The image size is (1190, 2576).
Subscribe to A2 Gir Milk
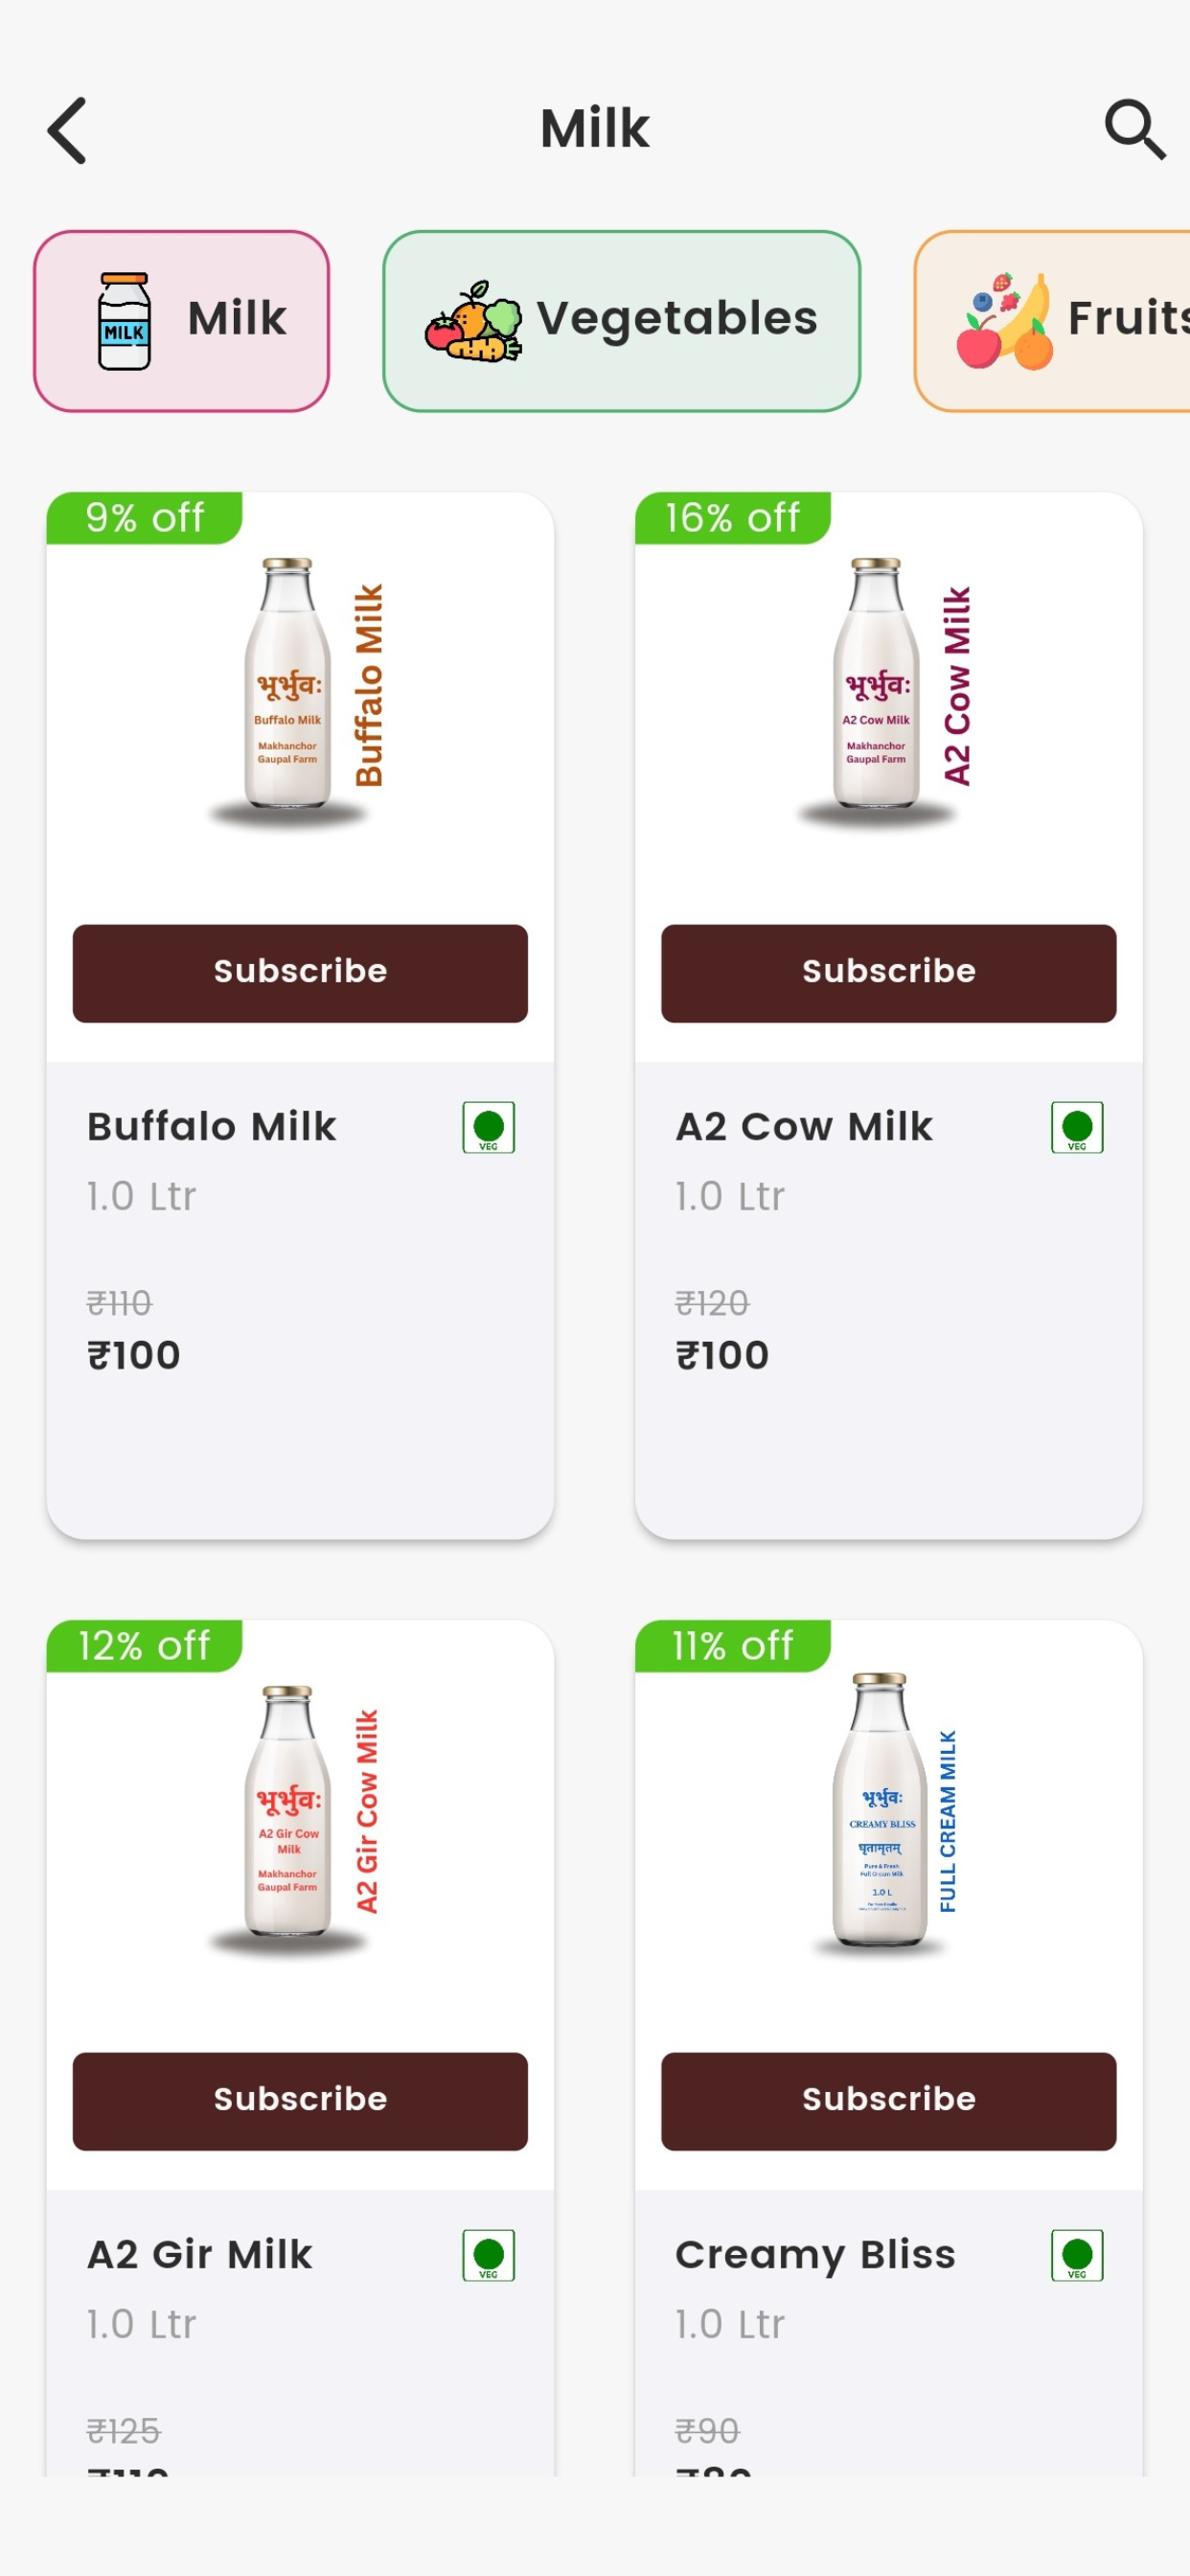(x=300, y=2101)
